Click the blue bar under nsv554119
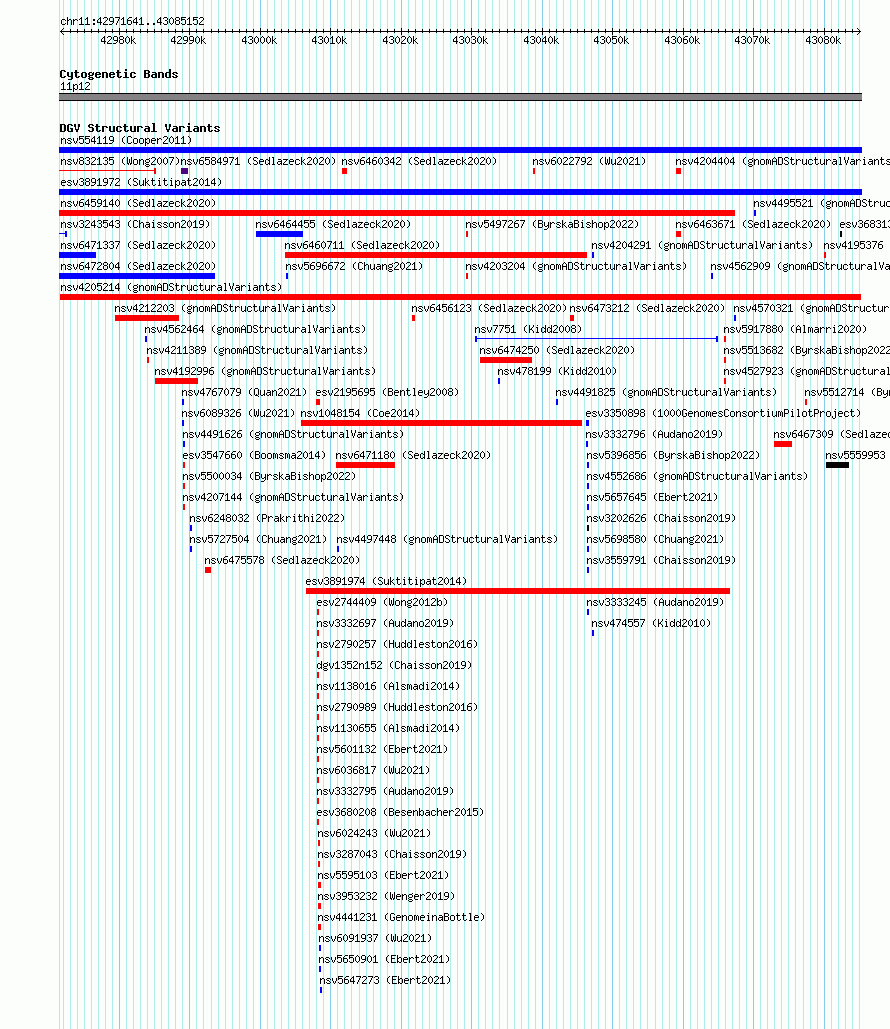This screenshot has height=1029, width=890. tap(460, 150)
